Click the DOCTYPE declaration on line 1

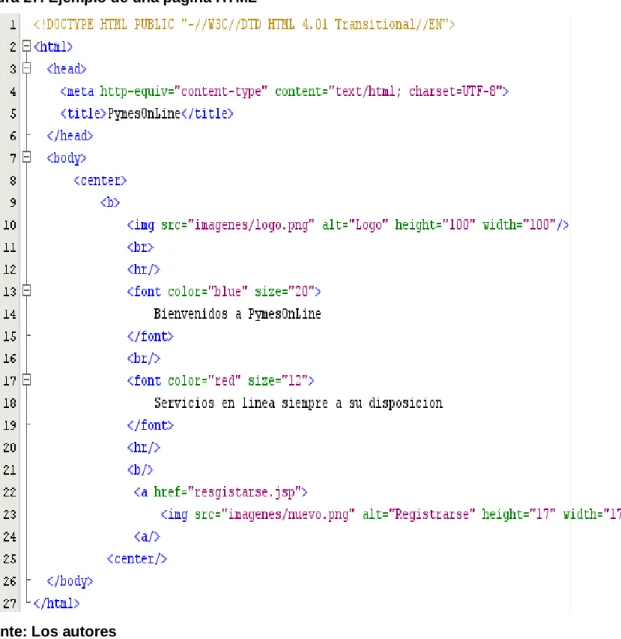(244, 24)
